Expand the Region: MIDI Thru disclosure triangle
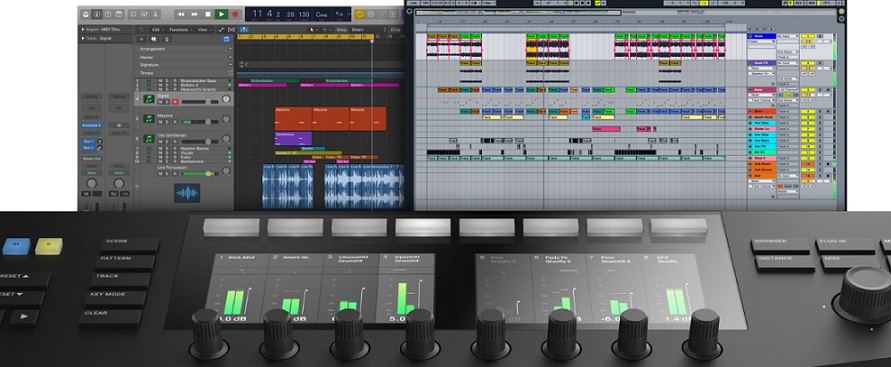 83,29
